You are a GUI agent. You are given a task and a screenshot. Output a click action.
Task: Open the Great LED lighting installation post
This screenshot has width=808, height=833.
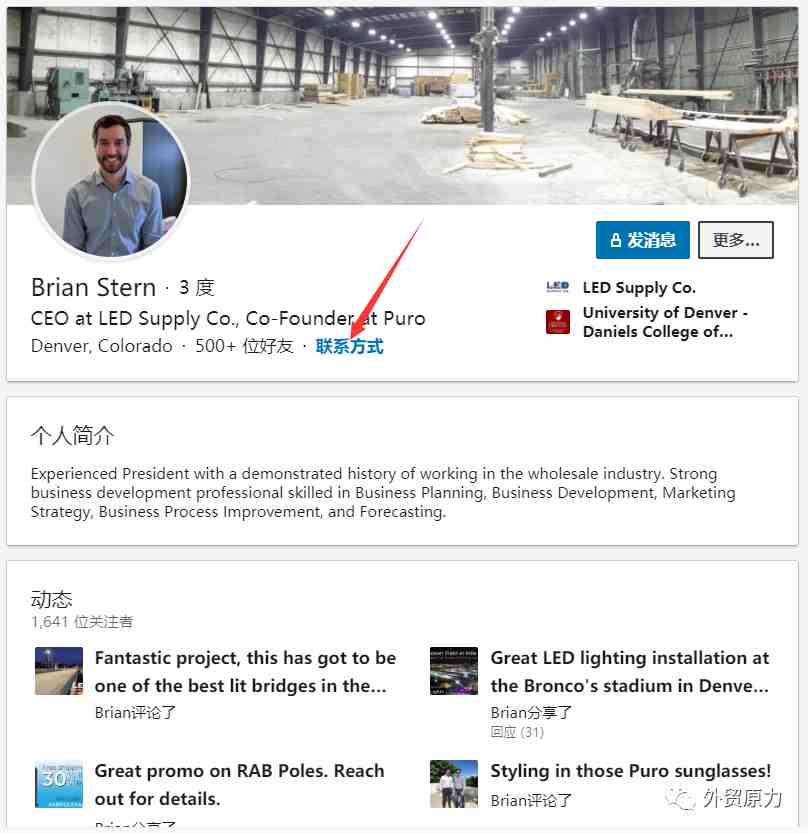tap(630, 672)
